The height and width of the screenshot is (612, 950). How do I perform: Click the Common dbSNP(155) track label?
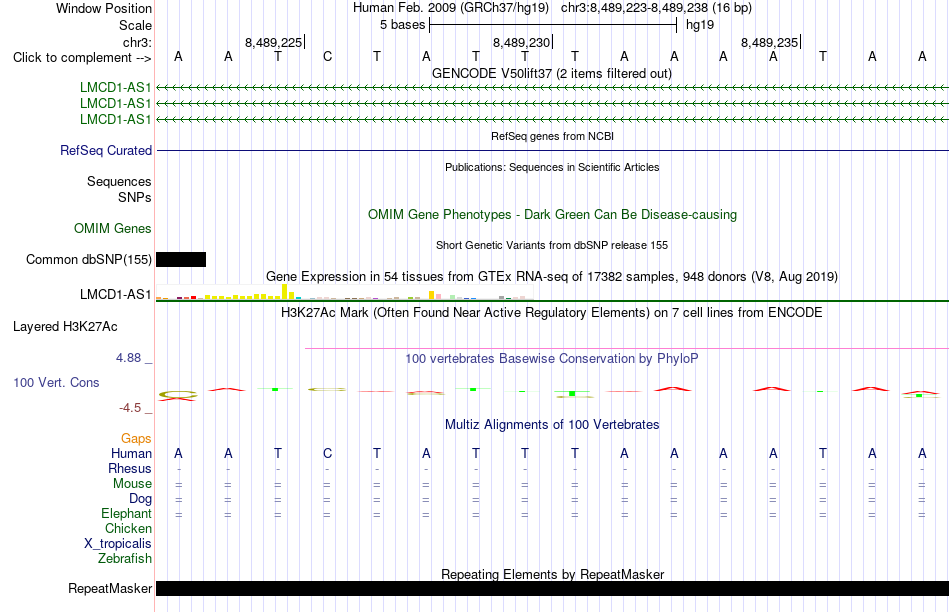[x=89, y=259]
